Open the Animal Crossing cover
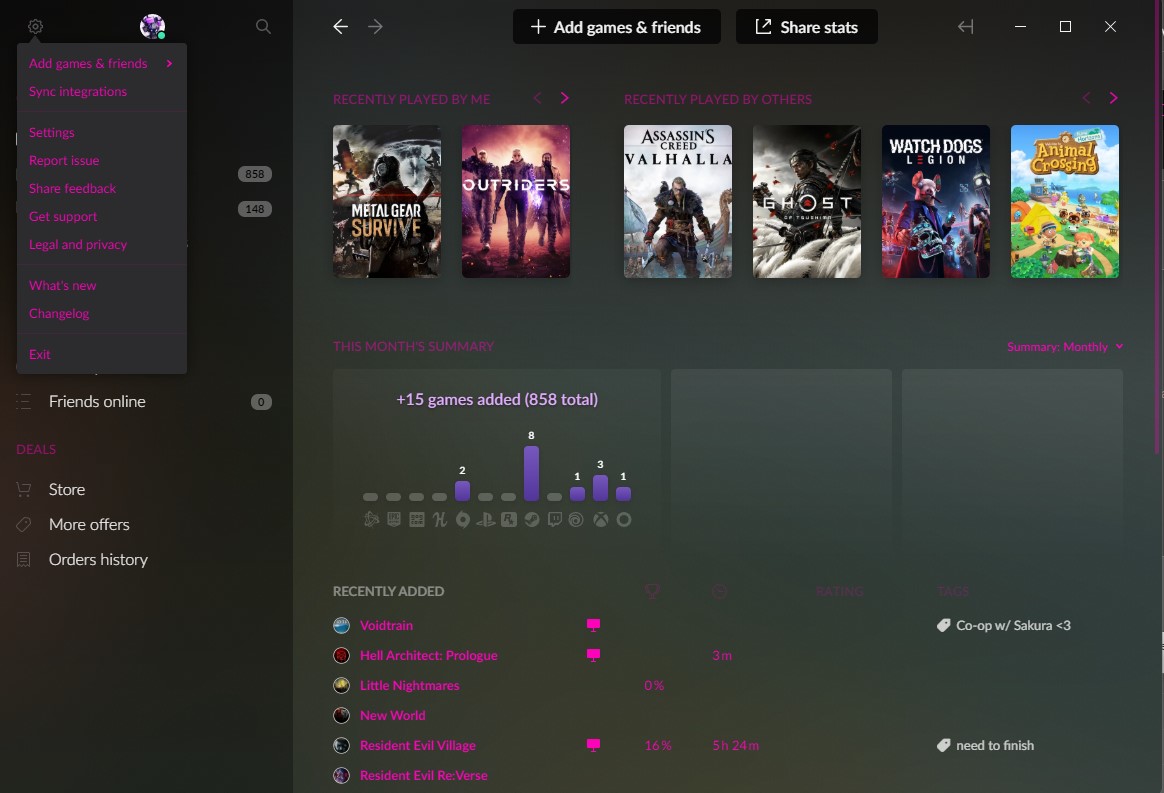 [x=1065, y=201]
